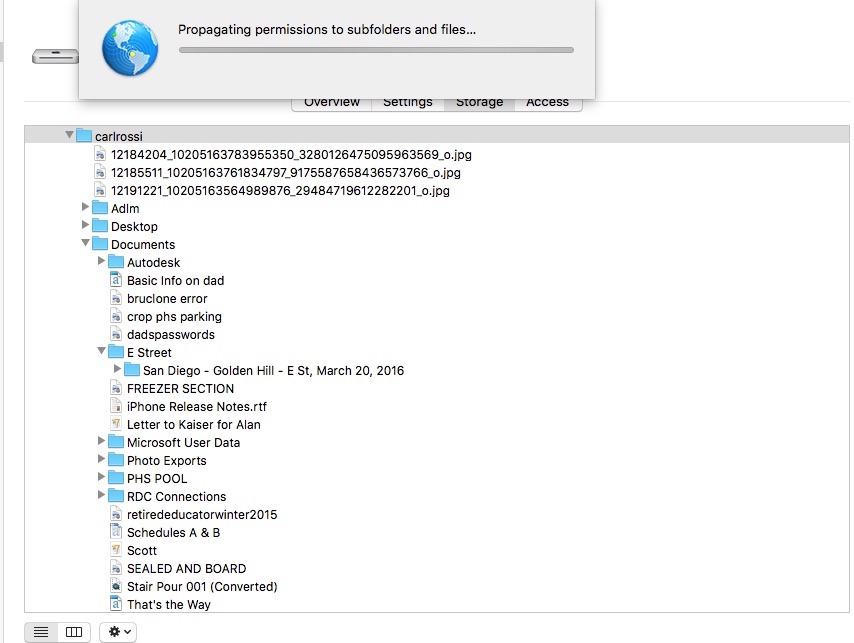Viewport: 854px width, 643px height.
Task: Switch to column view mode
Action: pyautogui.click(x=74, y=632)
